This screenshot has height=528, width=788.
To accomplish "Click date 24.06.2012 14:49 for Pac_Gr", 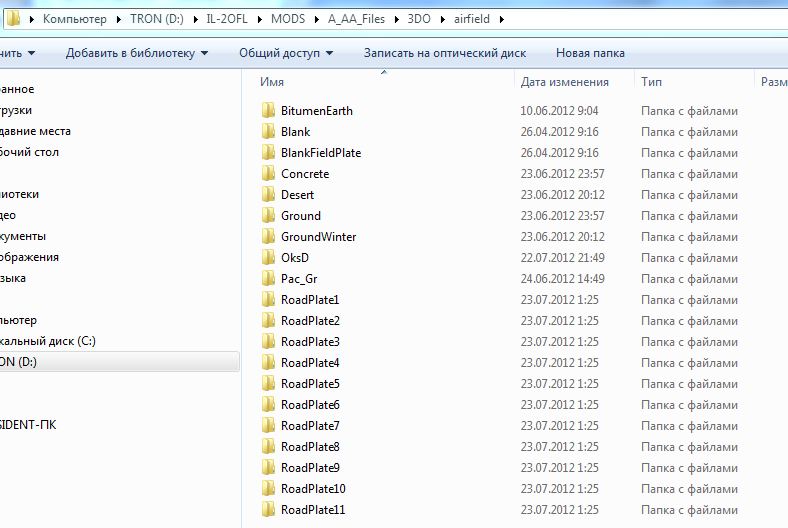I will click(x=562, y=278).
